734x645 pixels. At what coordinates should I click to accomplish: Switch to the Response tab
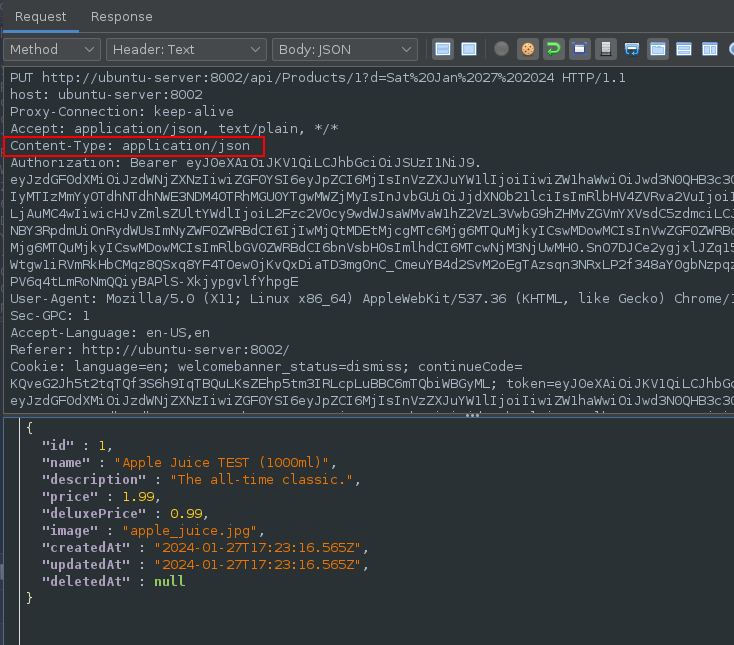click(121, 16)
